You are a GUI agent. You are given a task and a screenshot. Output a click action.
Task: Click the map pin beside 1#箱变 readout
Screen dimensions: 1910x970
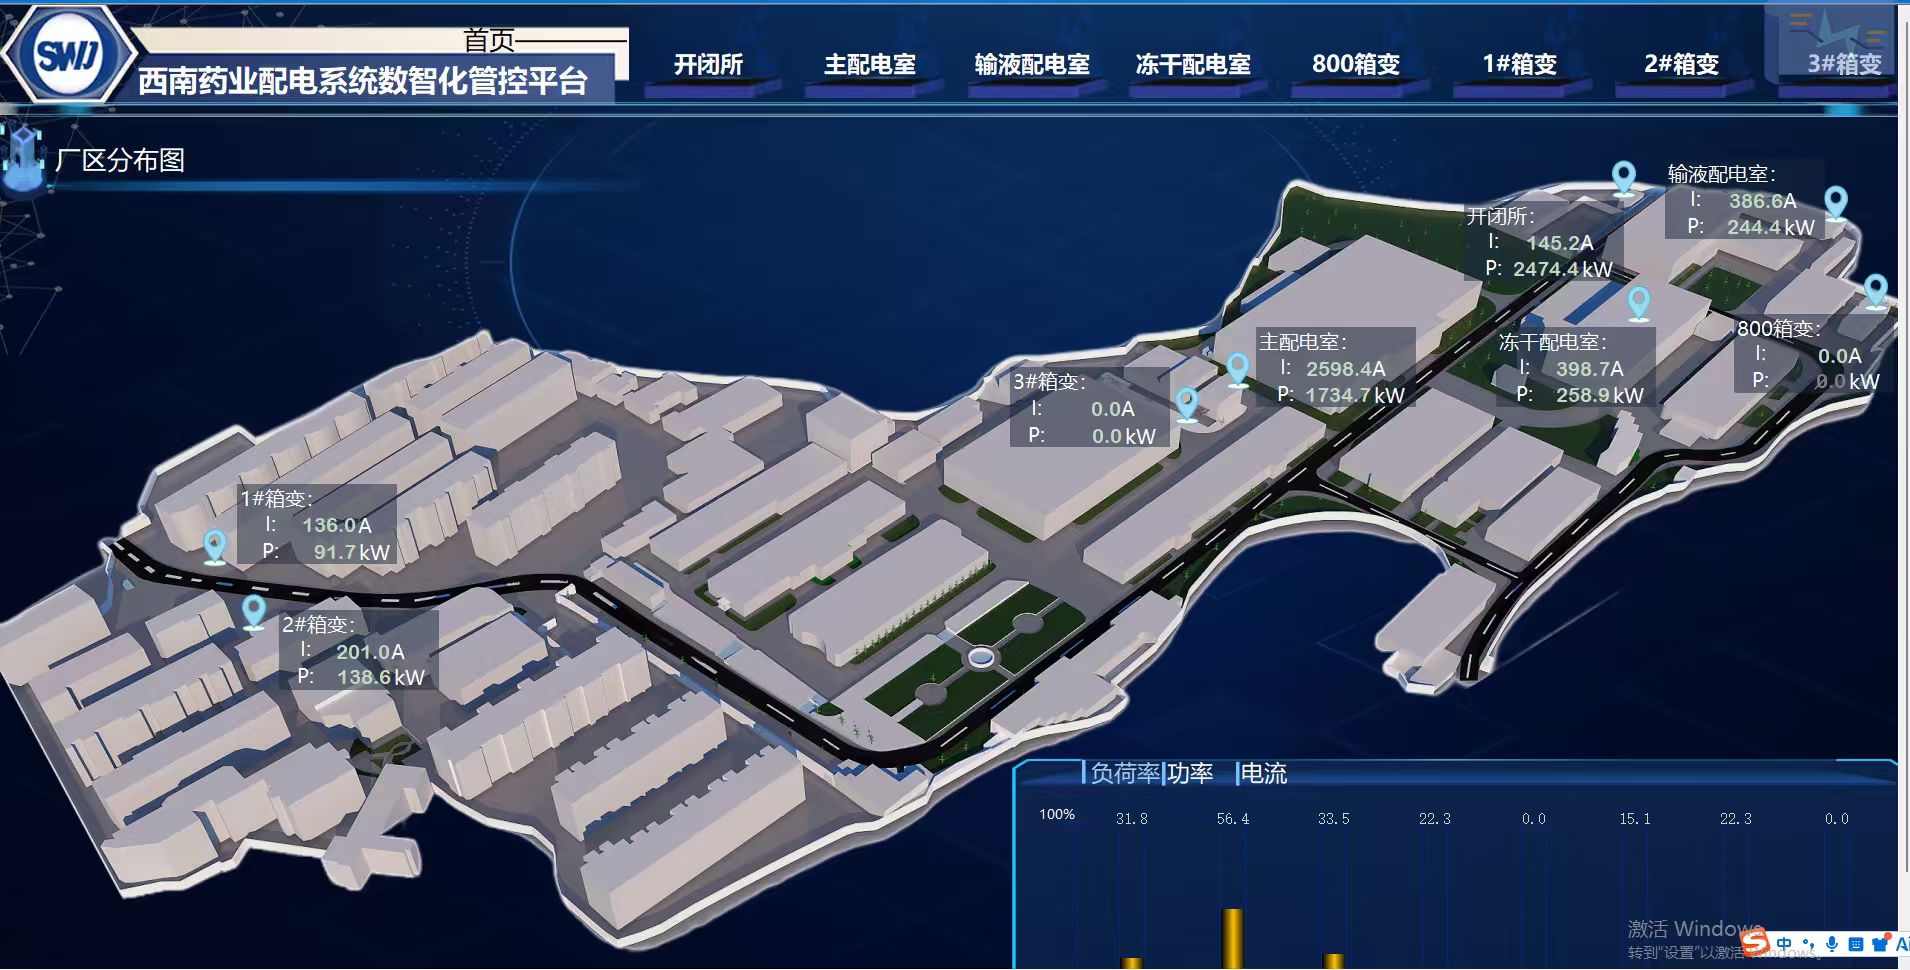(215, 546)
